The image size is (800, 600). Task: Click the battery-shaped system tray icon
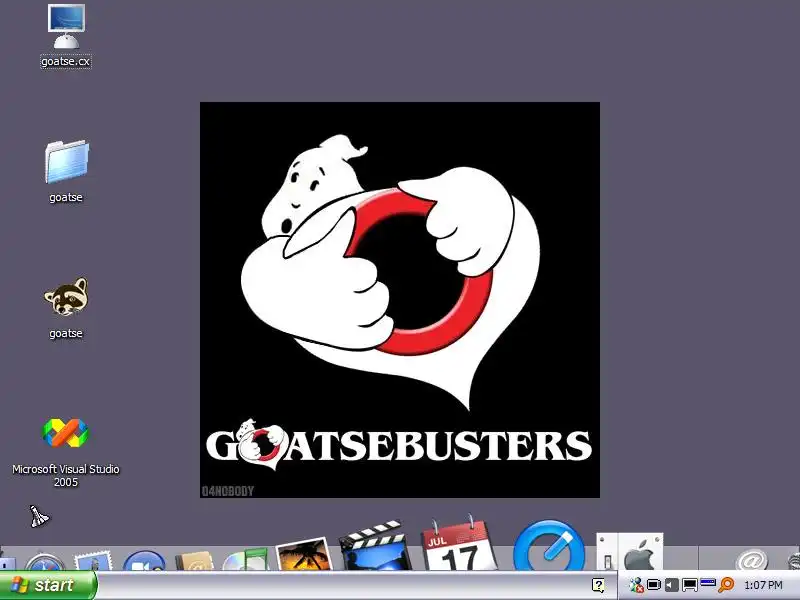tap(654, 585)
